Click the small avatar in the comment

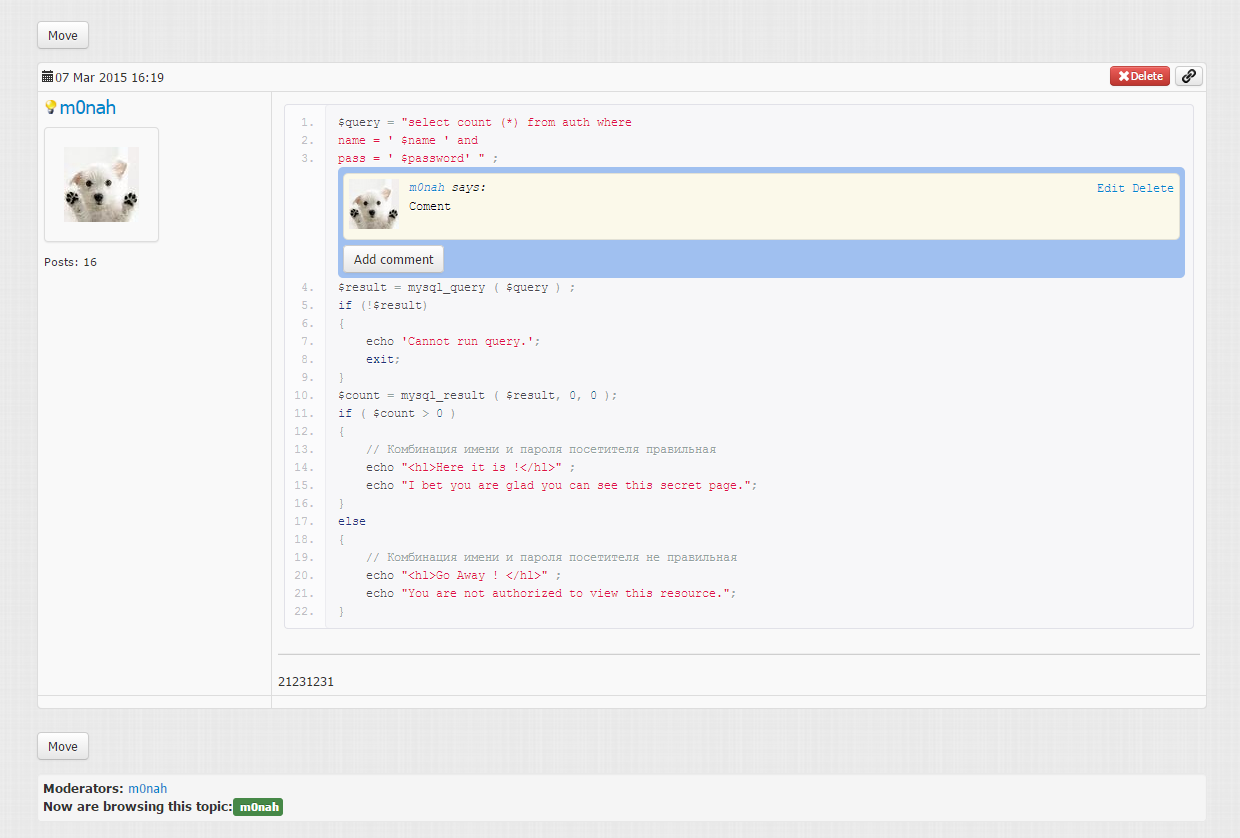(x=372, y=205)
